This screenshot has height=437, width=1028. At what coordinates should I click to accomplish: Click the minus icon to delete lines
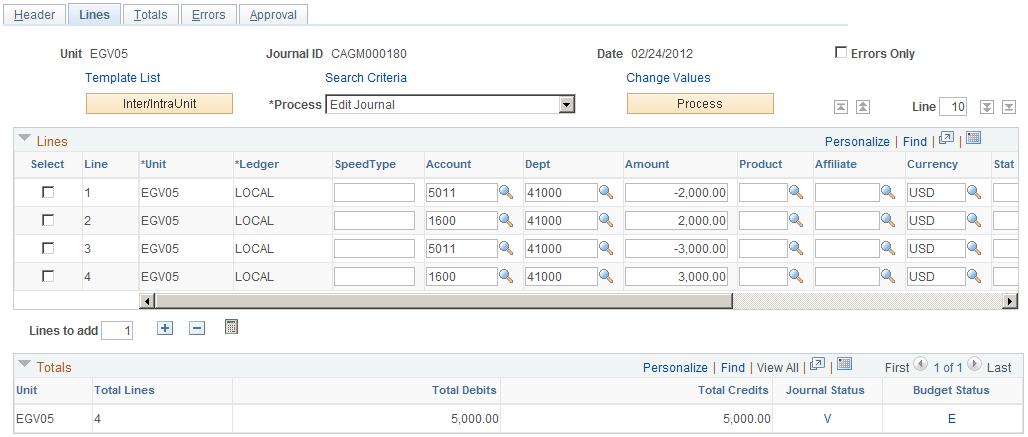(197, 328)
